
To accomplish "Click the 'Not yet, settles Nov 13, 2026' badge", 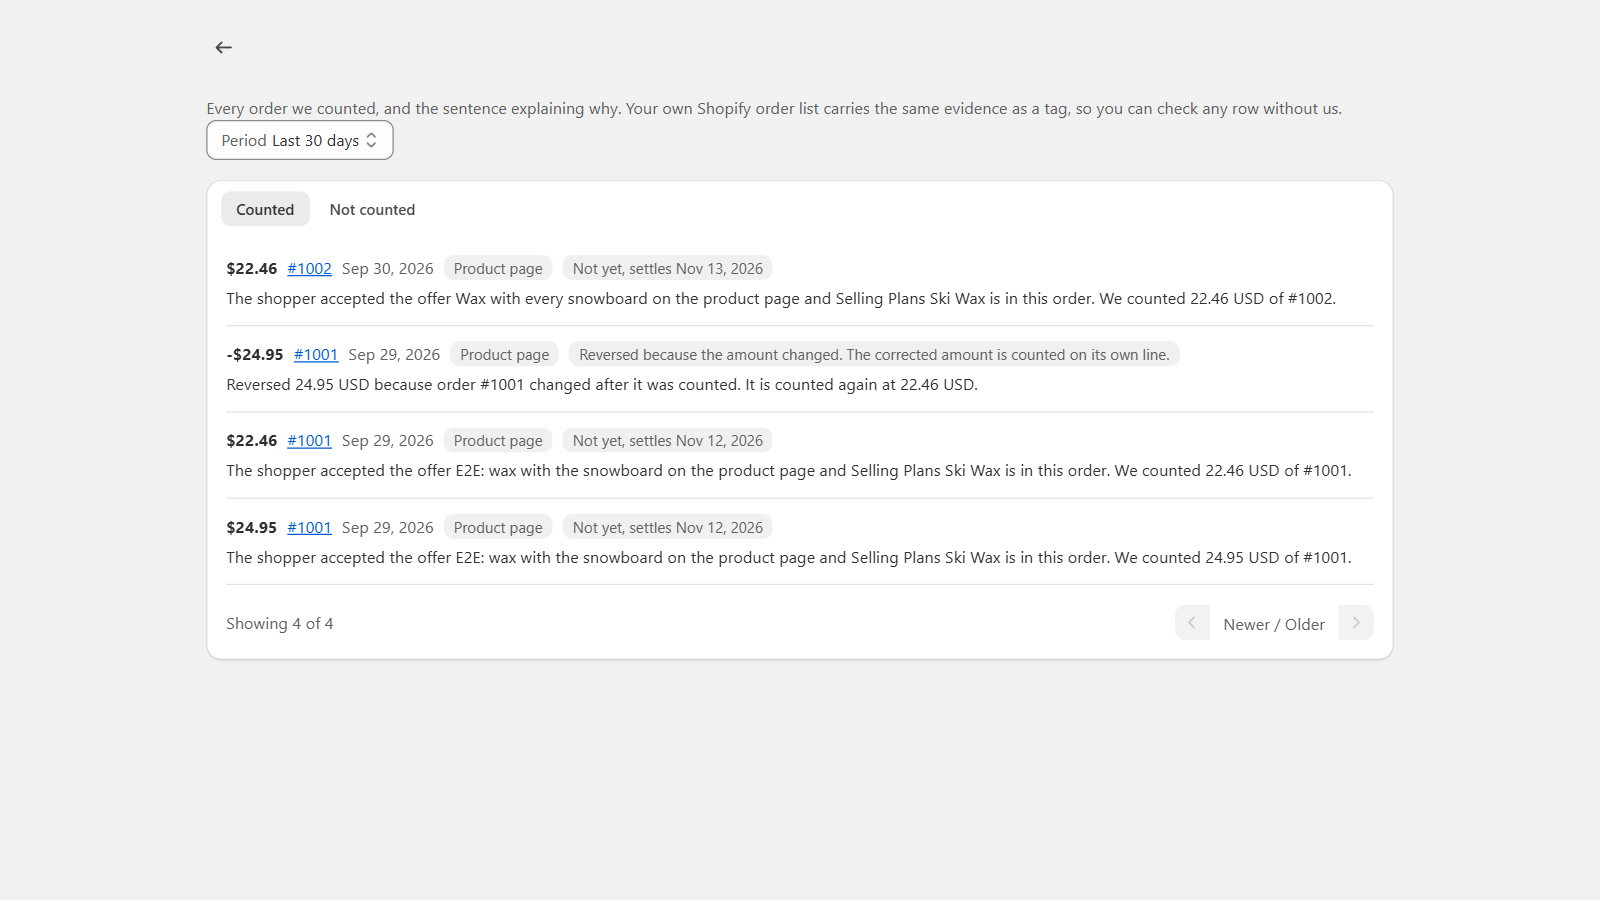I will (668, 268).
